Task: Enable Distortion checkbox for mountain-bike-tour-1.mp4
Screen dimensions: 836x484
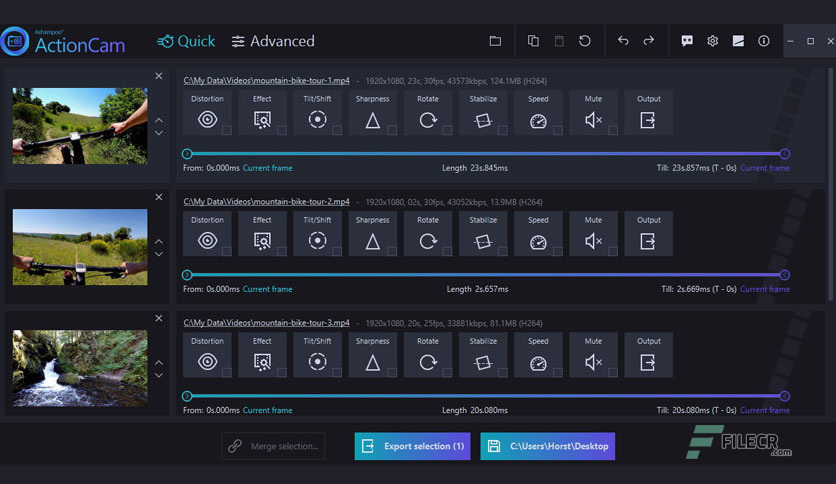Action: pyautogui.click(x=227, y=130)
